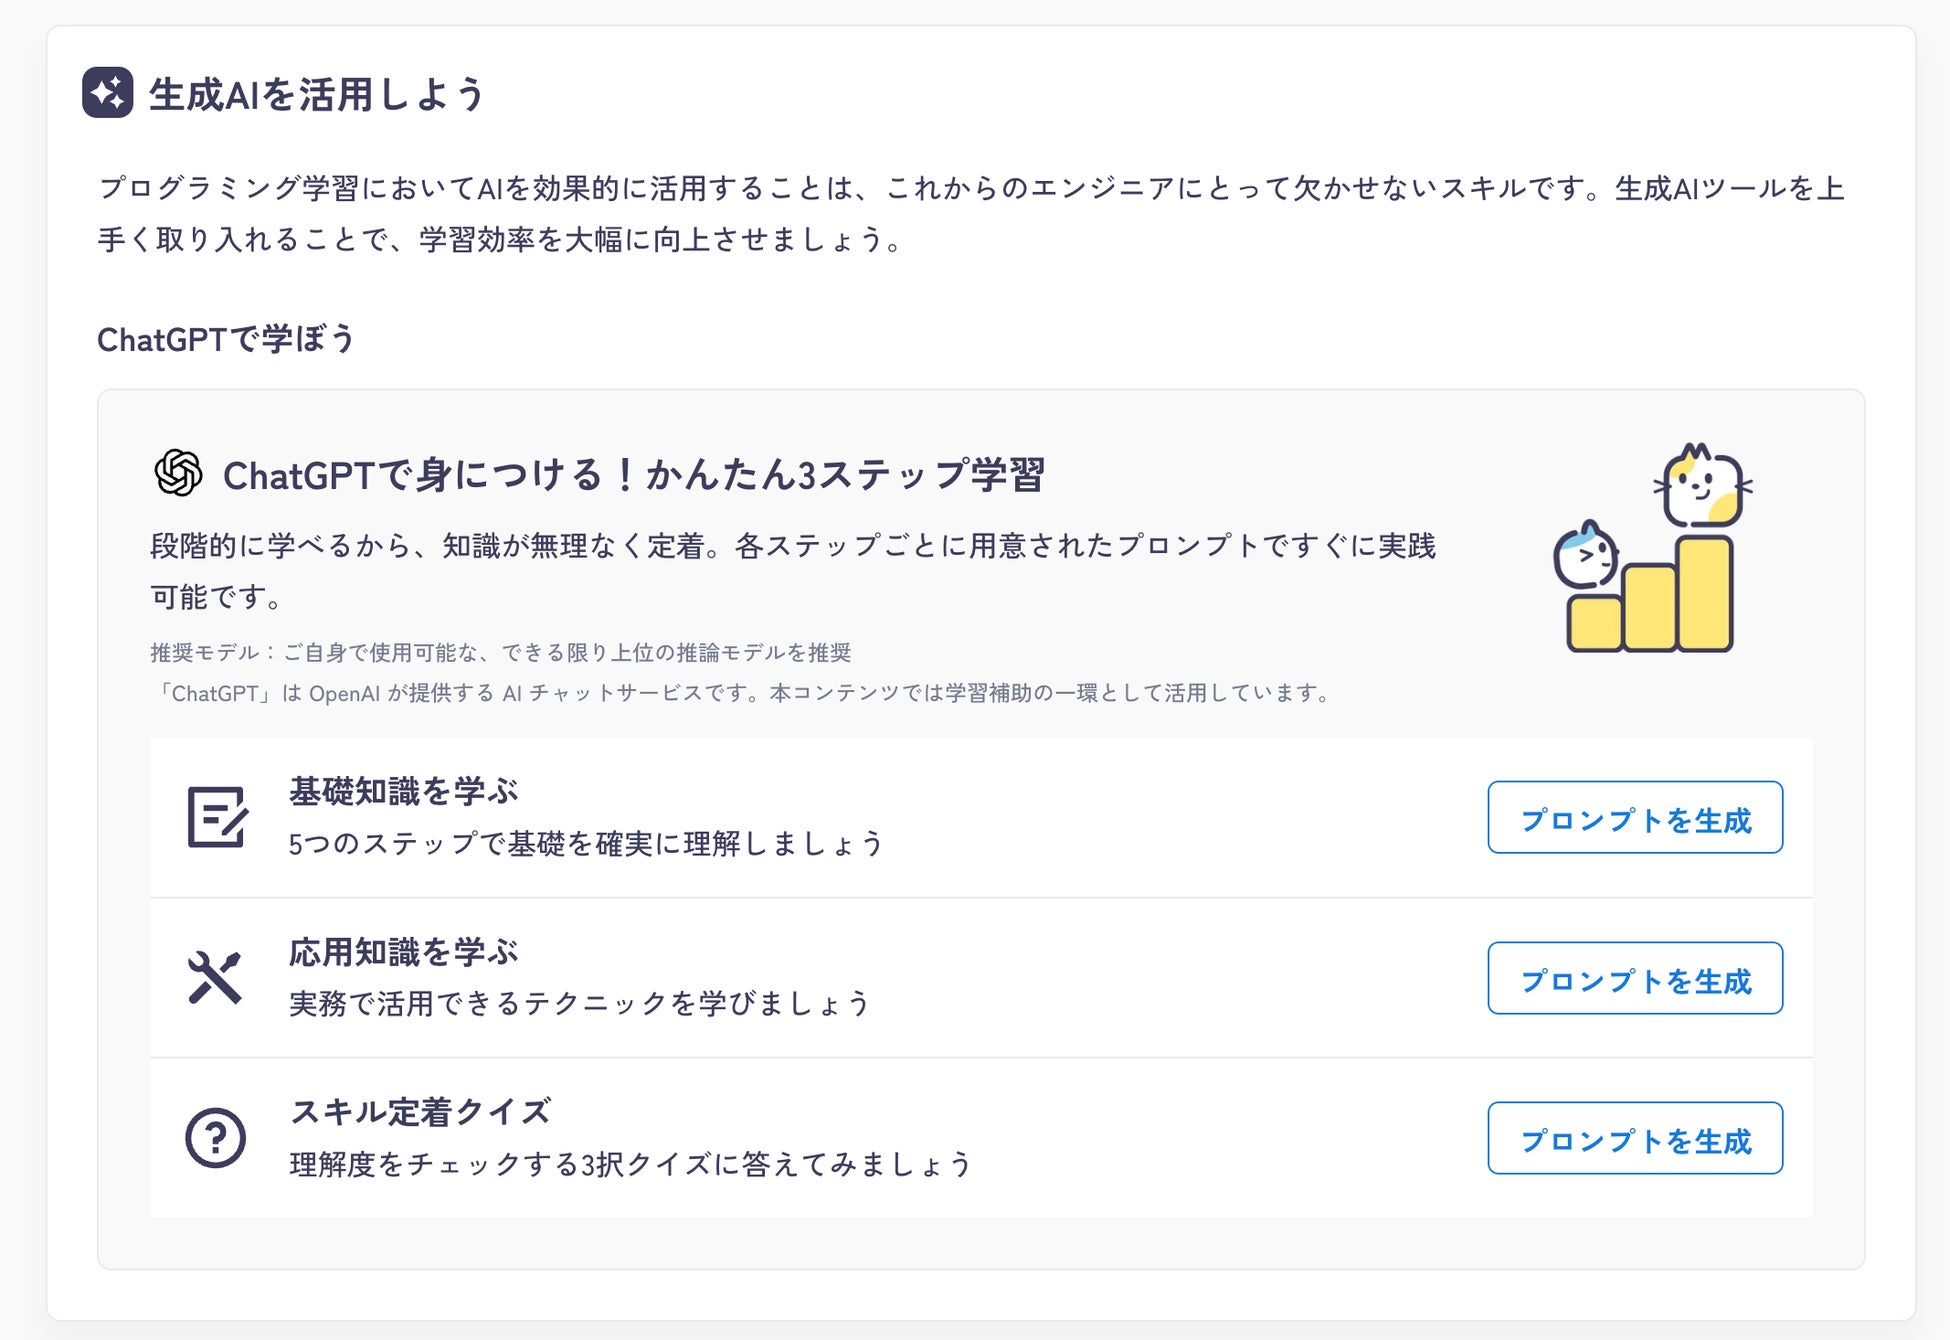Click the OpenAI service disclaimer text
Screen dimensions: 1950x1340
(x=741, y=693)
